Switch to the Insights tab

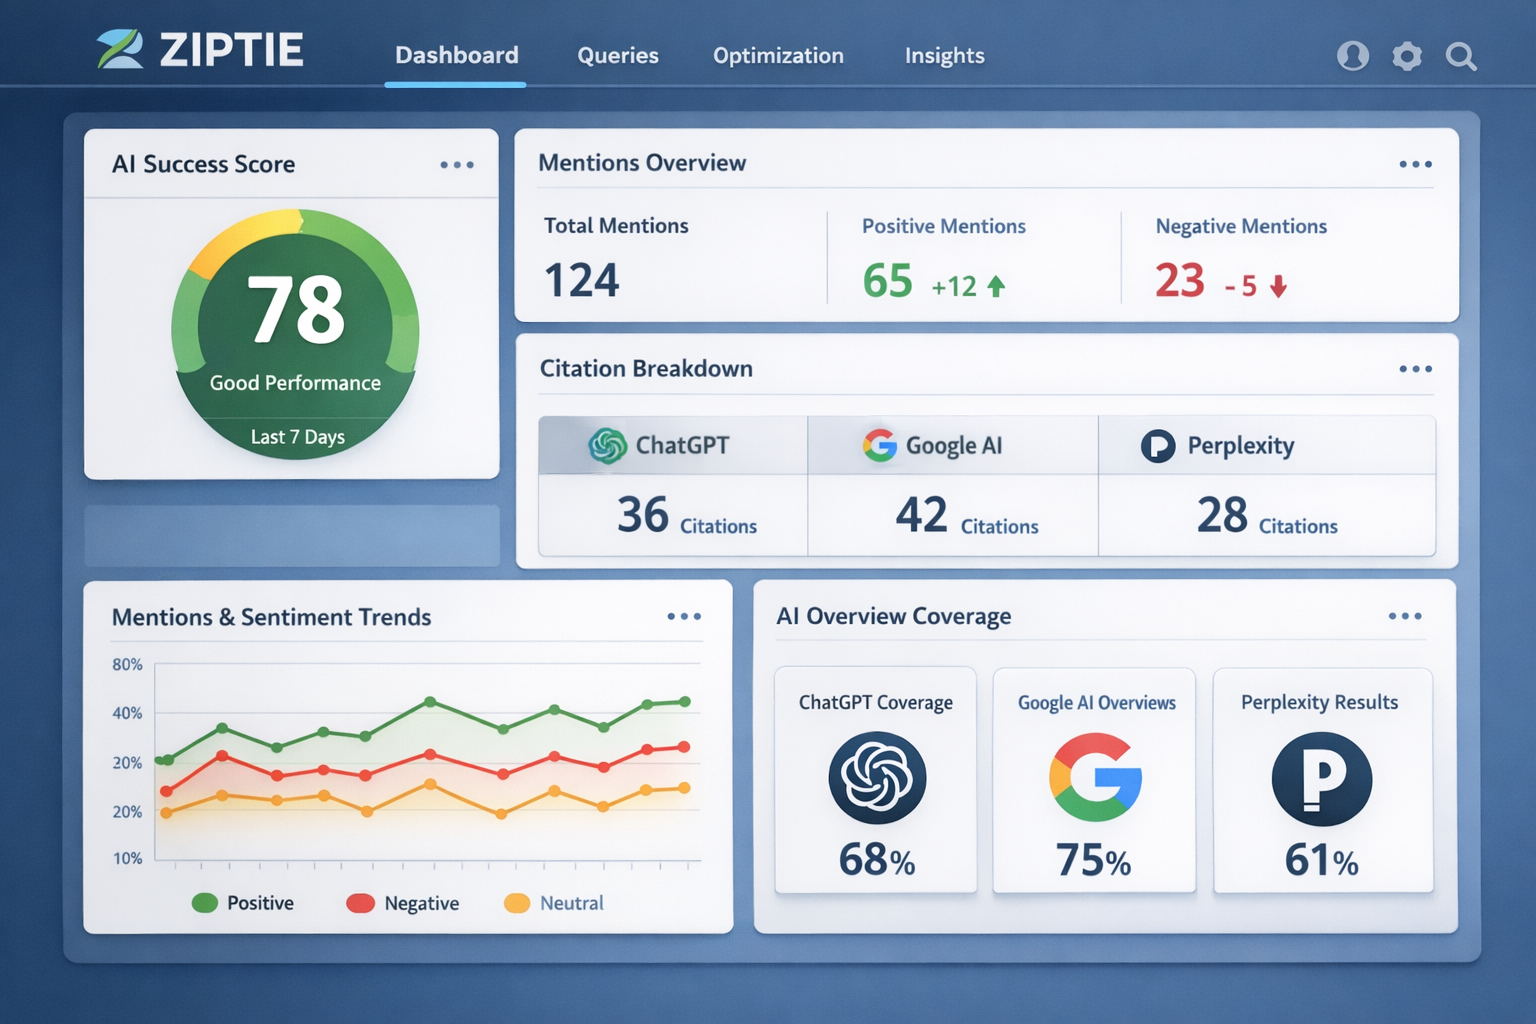point(944,56)
